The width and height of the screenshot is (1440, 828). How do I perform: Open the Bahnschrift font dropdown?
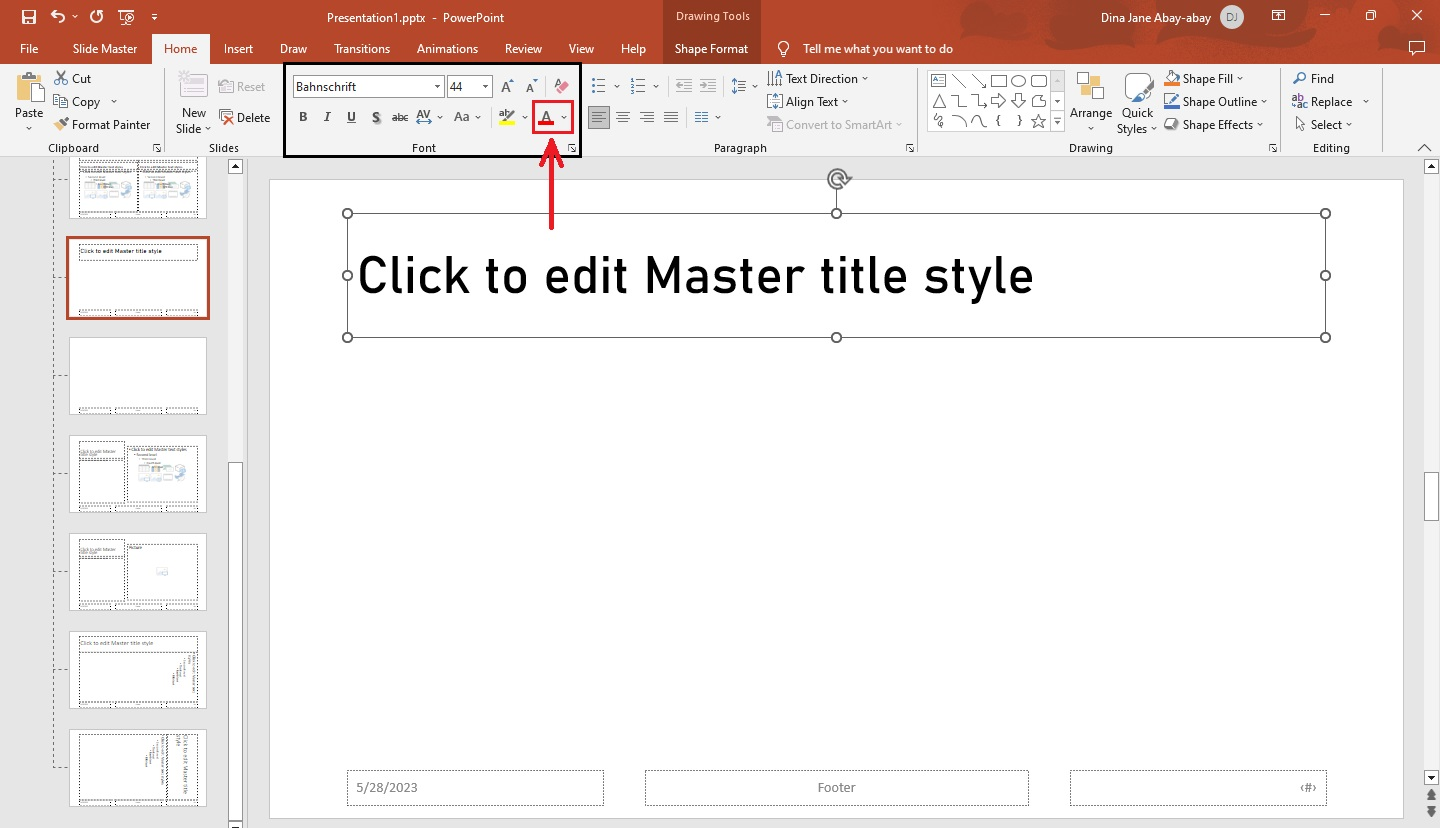436,86
